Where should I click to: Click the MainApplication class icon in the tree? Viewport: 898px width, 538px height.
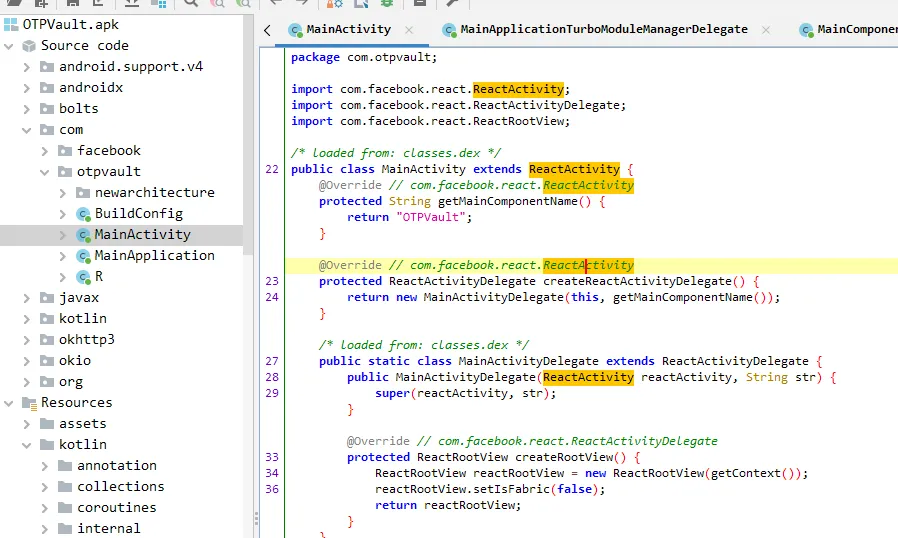tap(84, 256)
